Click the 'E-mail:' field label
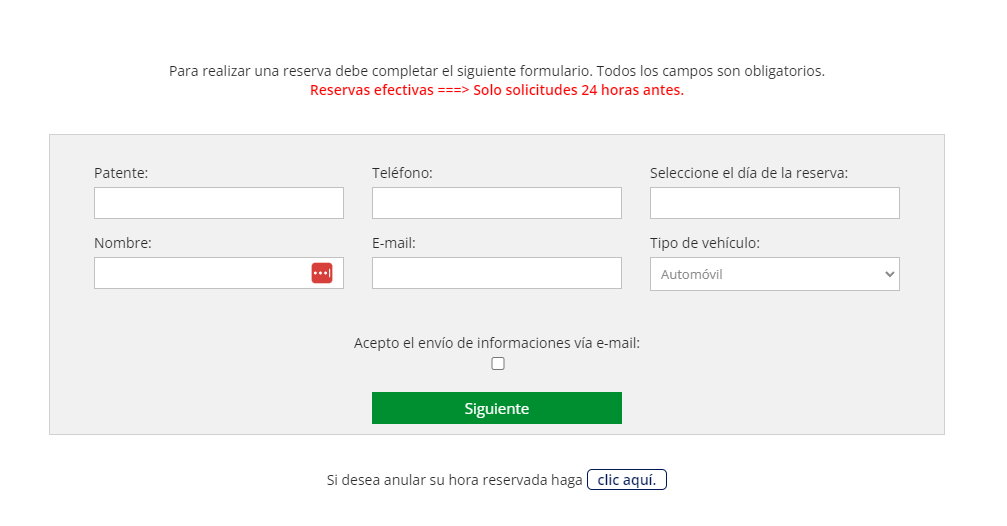 (393, 243)
